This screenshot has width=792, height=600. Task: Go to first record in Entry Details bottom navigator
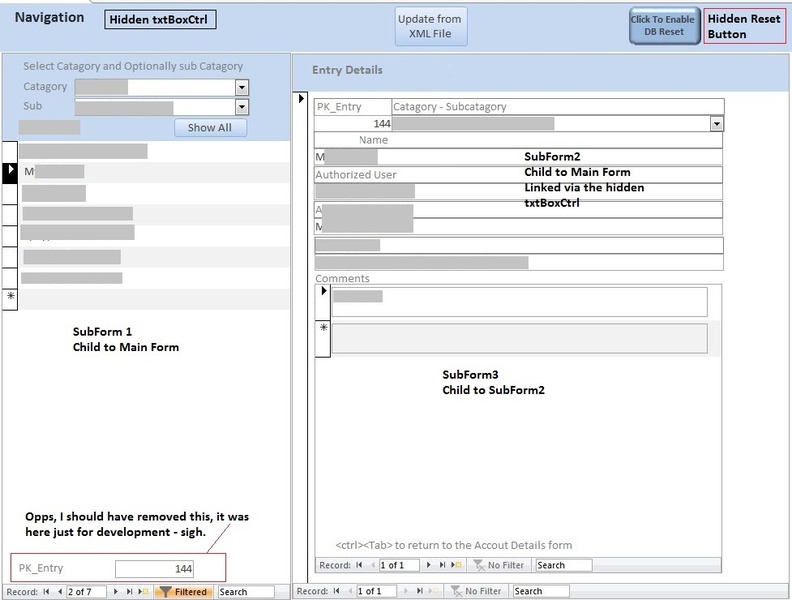338,592
